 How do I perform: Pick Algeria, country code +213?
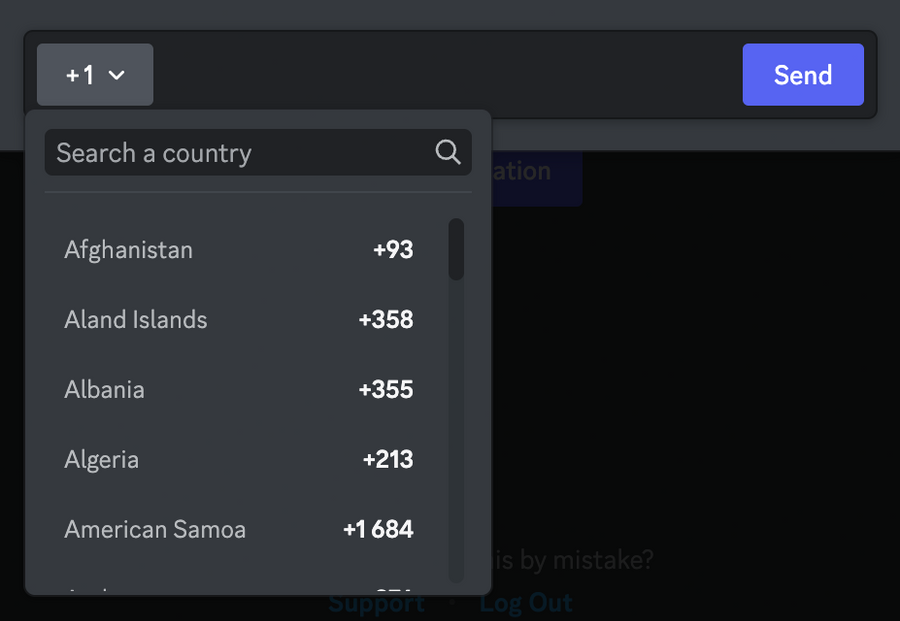101,459
